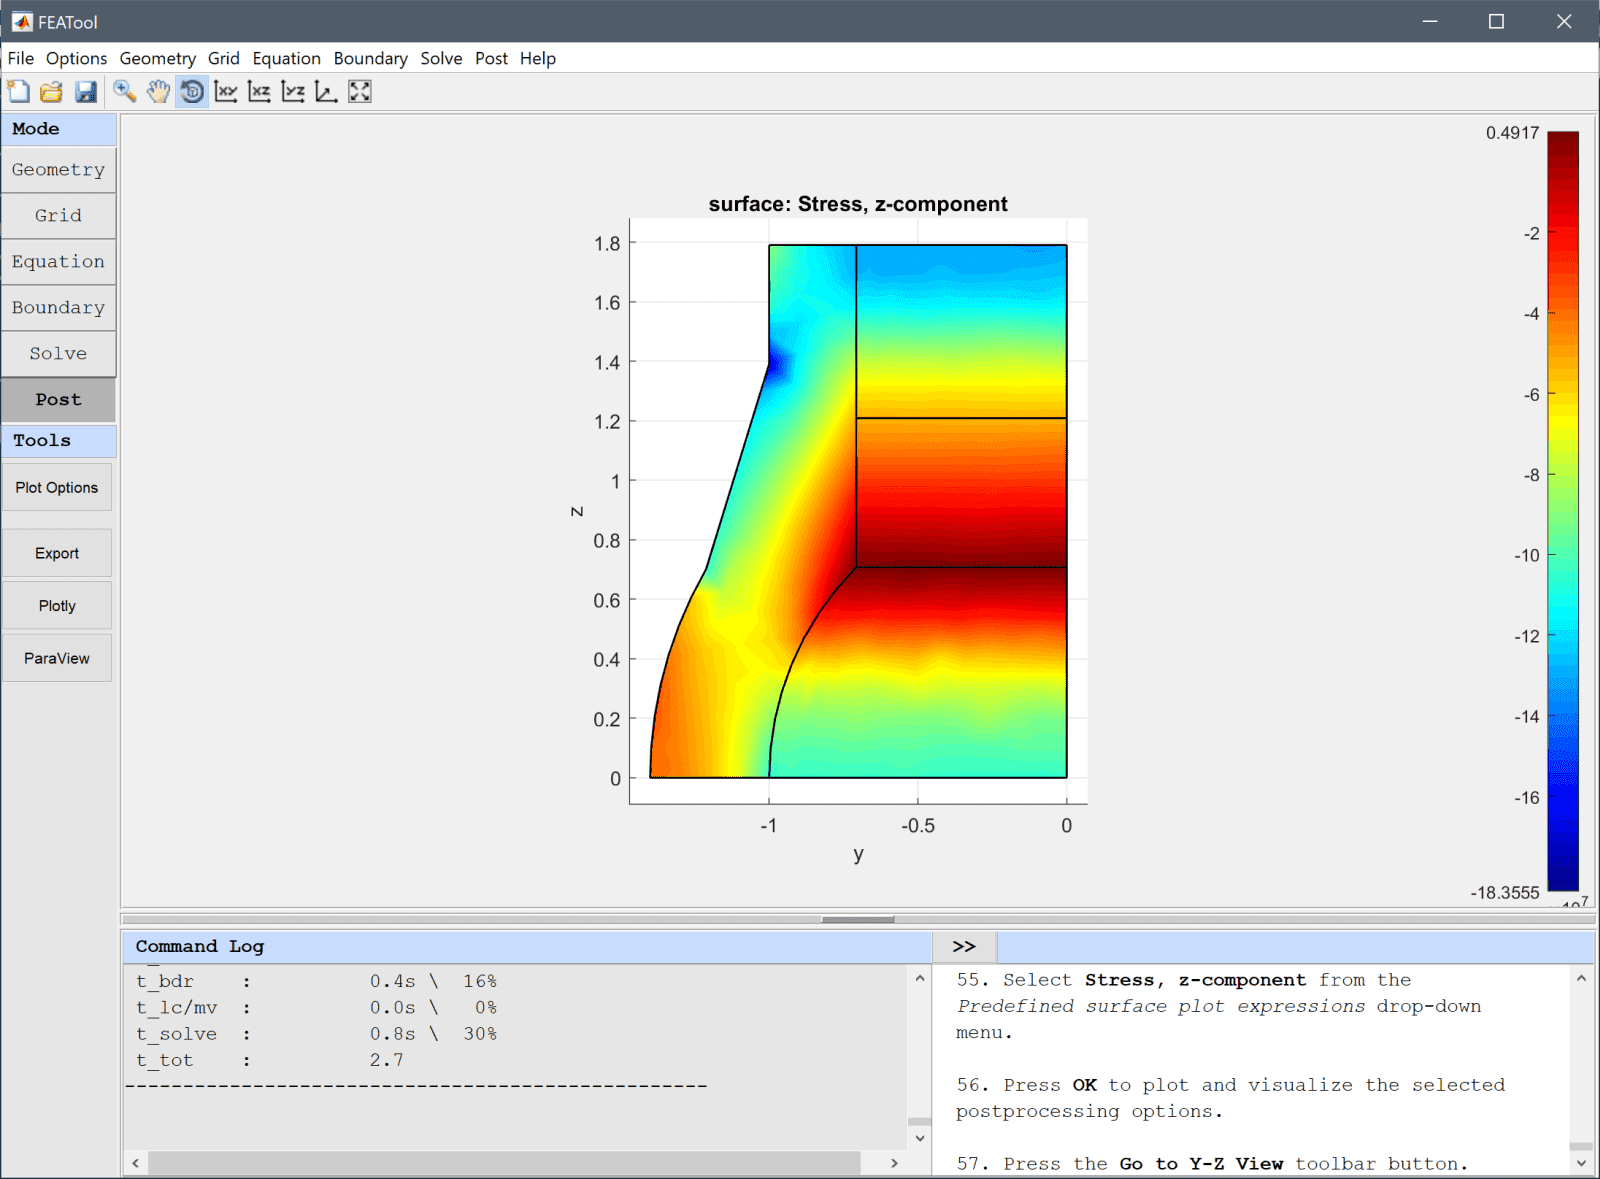The width and height of the screenshot is (1600, 1179).
Task: Go to default 3D view
Action: coord(326,92)
